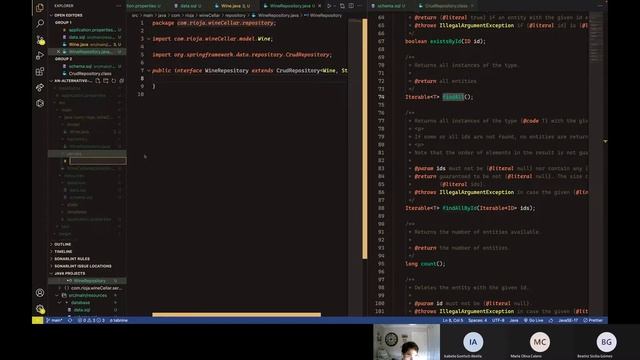
Task: Change Spaces: 4 indentation setting
Action: pyautogui.click(x=477, y=320)
